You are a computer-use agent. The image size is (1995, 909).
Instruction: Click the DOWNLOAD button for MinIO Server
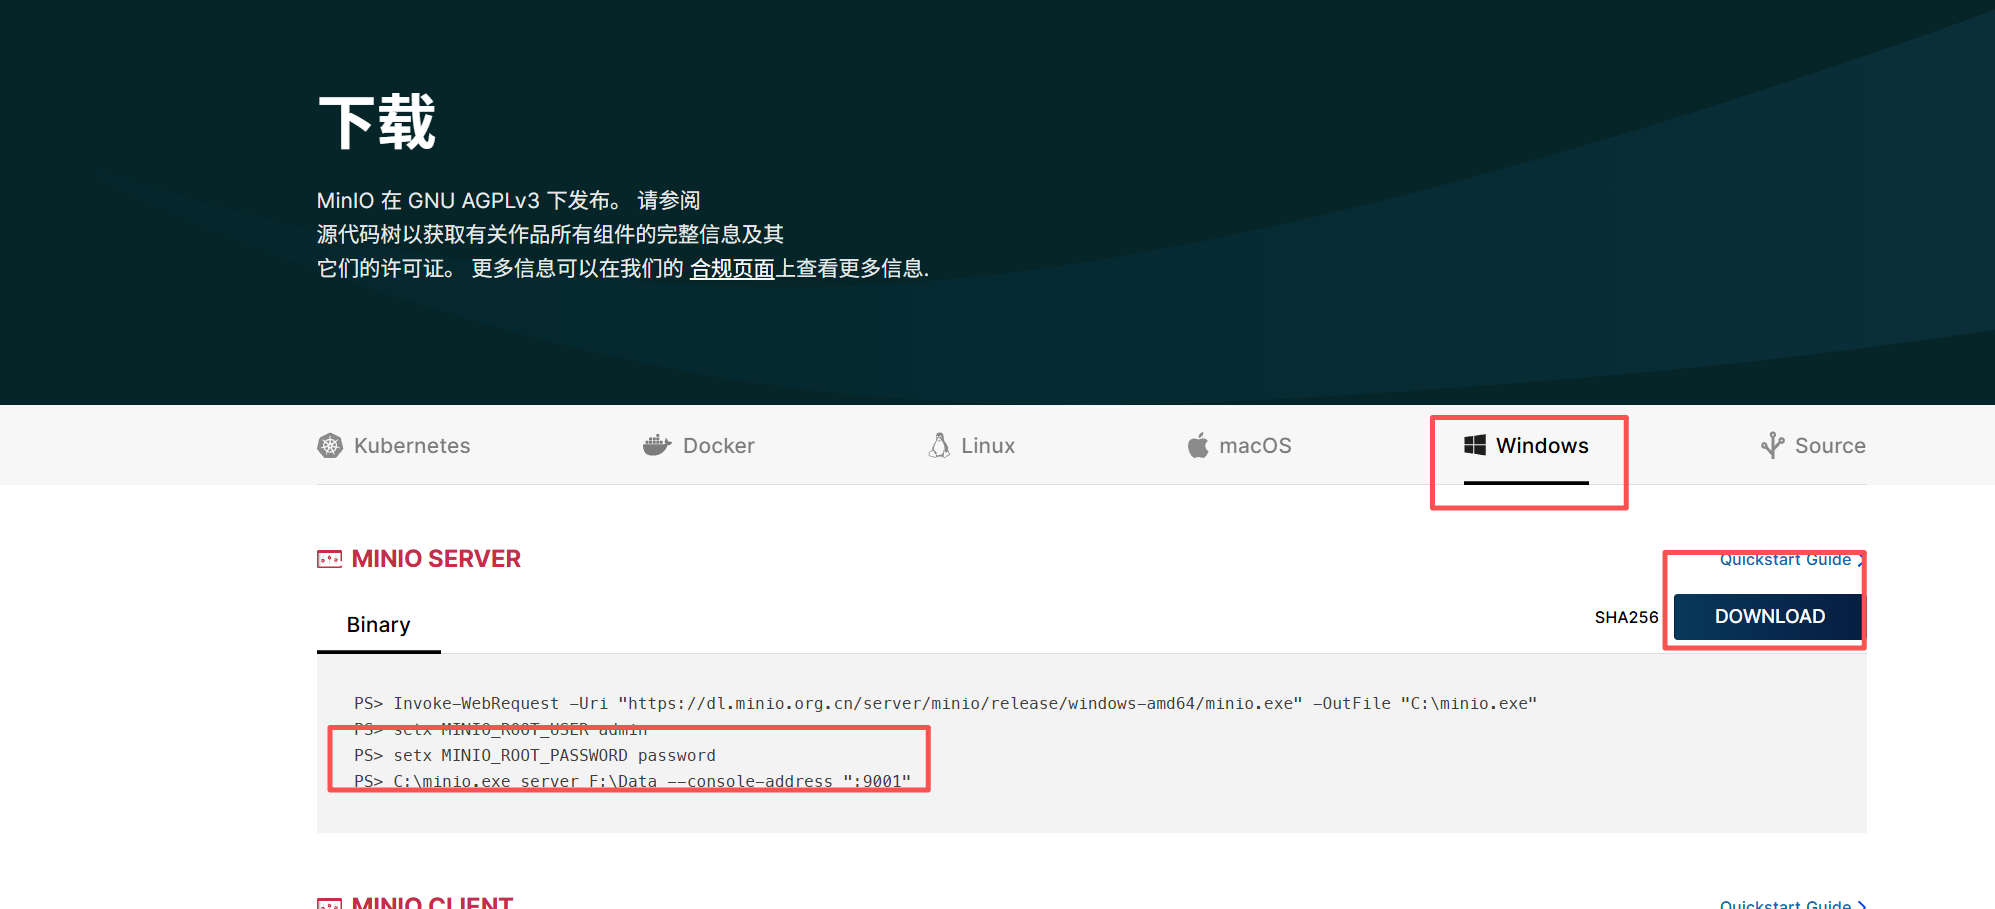point(1769,617)
